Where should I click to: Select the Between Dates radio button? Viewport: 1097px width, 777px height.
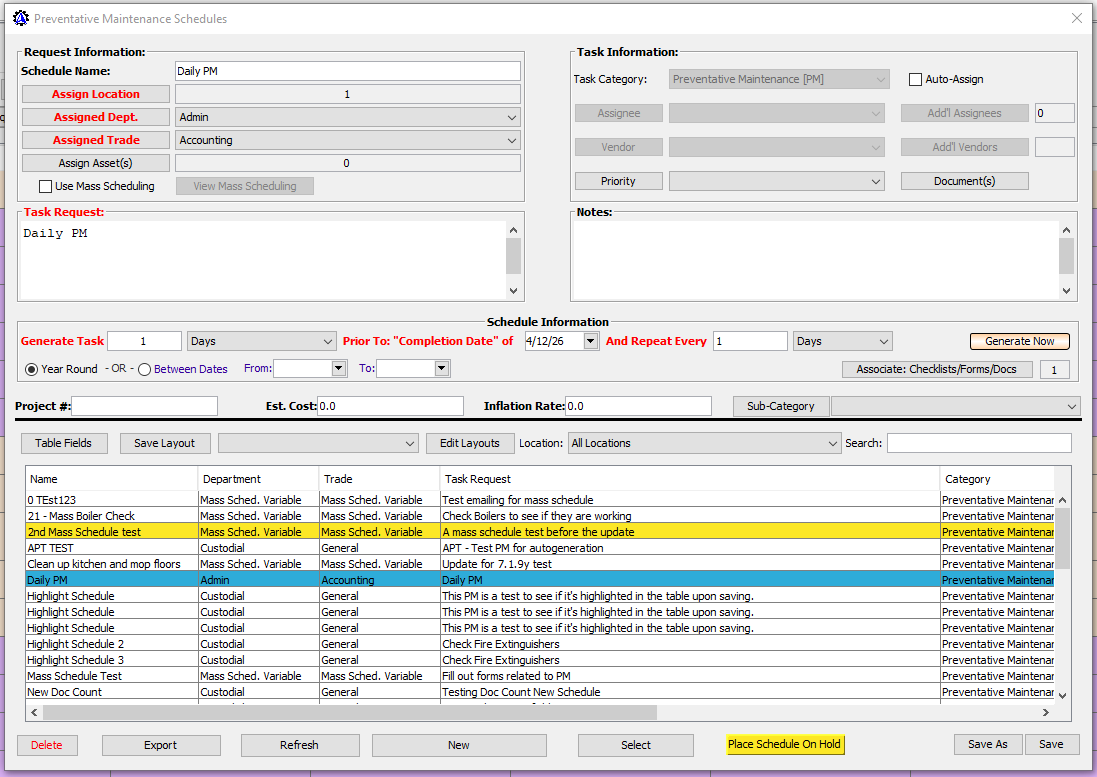(x=145, y=369)
